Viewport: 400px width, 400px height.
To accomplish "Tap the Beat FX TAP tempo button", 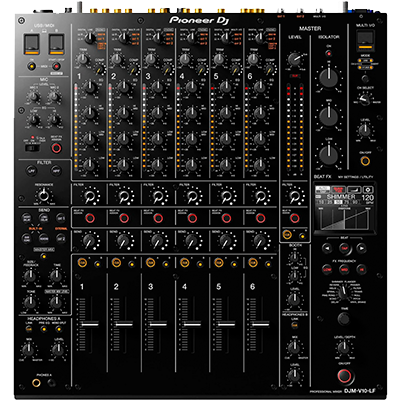I will pyautogui.click(x=344, y=248).
